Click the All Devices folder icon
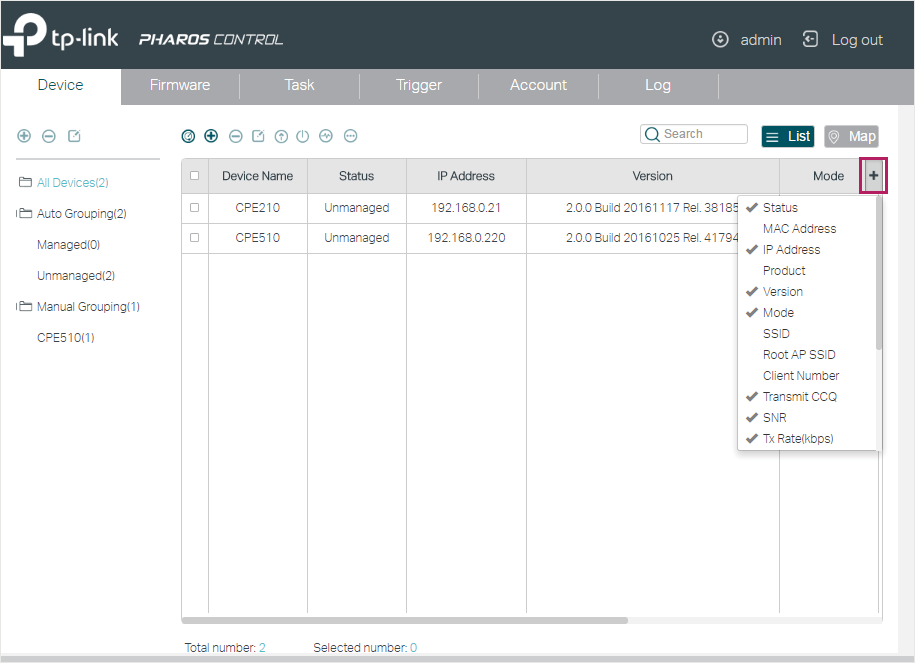This screenshot has height=663, width=915. [x=25, y=182]
